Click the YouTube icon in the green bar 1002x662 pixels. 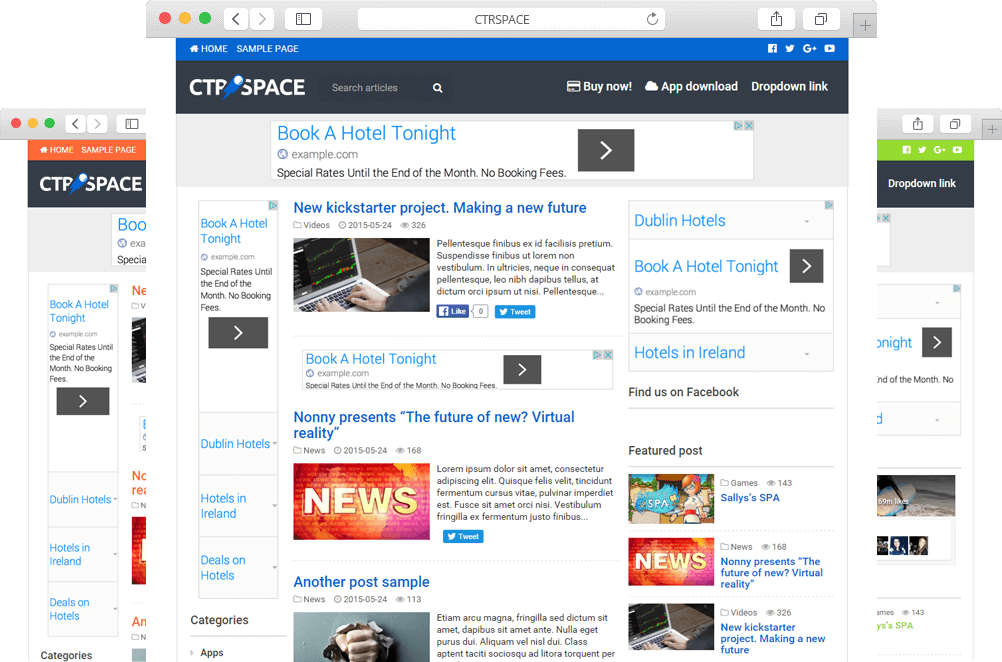click(x=957, y=150)
